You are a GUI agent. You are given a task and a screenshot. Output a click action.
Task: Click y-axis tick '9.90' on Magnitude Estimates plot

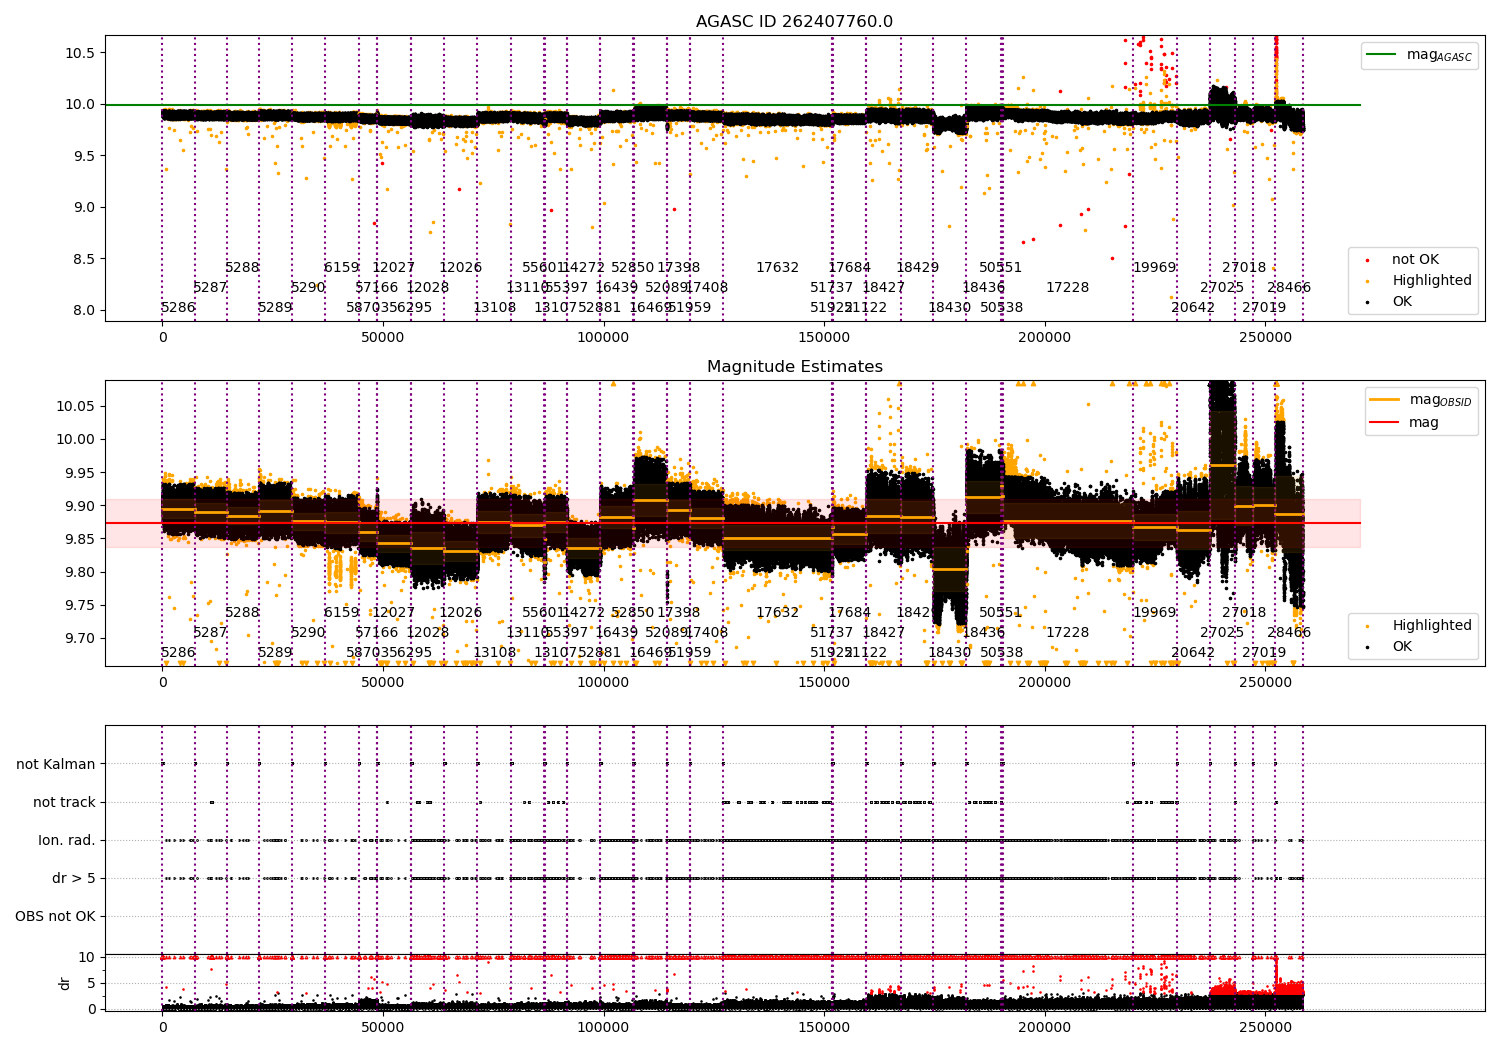pos(81,506)
